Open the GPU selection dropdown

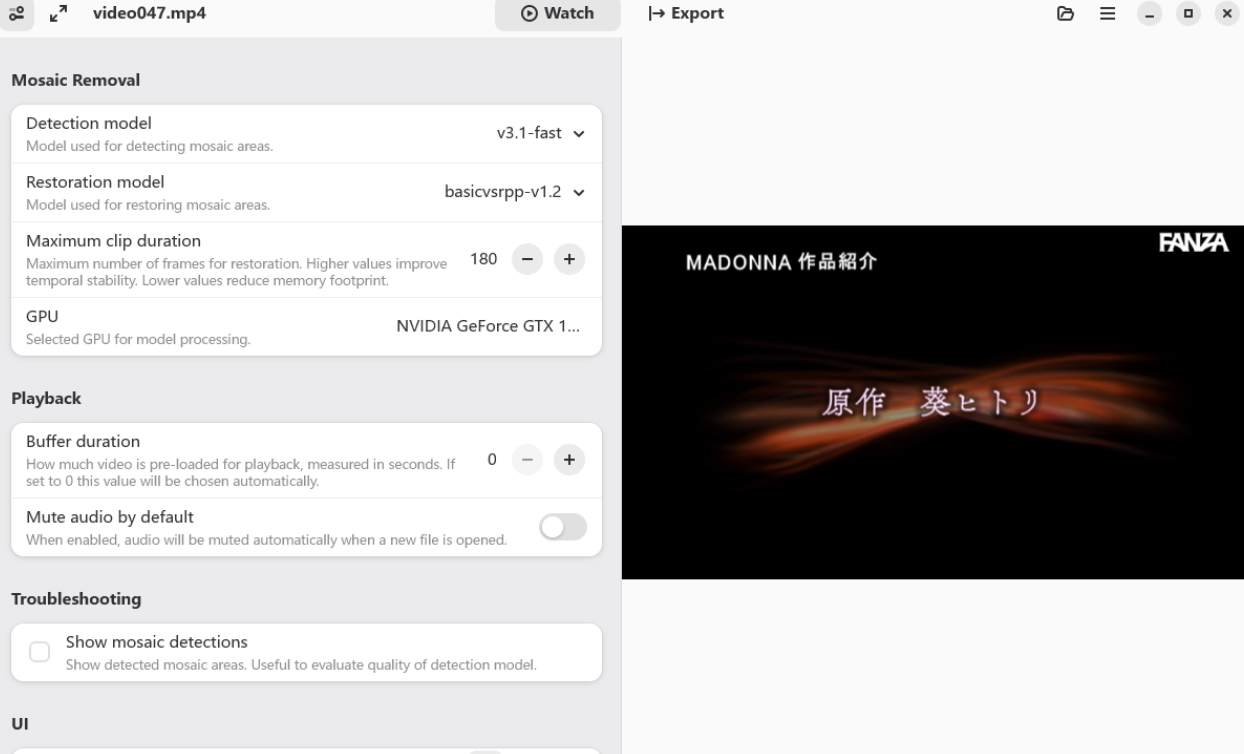(487, 327)
